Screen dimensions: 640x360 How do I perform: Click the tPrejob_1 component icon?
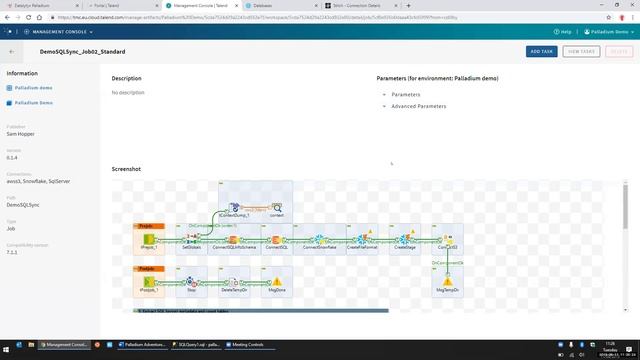pos(149,239)
